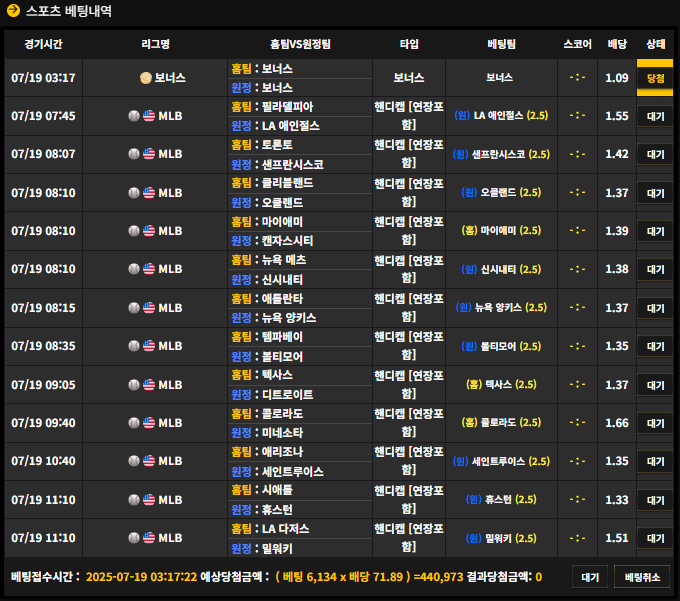This screenshot has width=680, height=601.
Task: Click away team 미네소타
Action: 282,433
